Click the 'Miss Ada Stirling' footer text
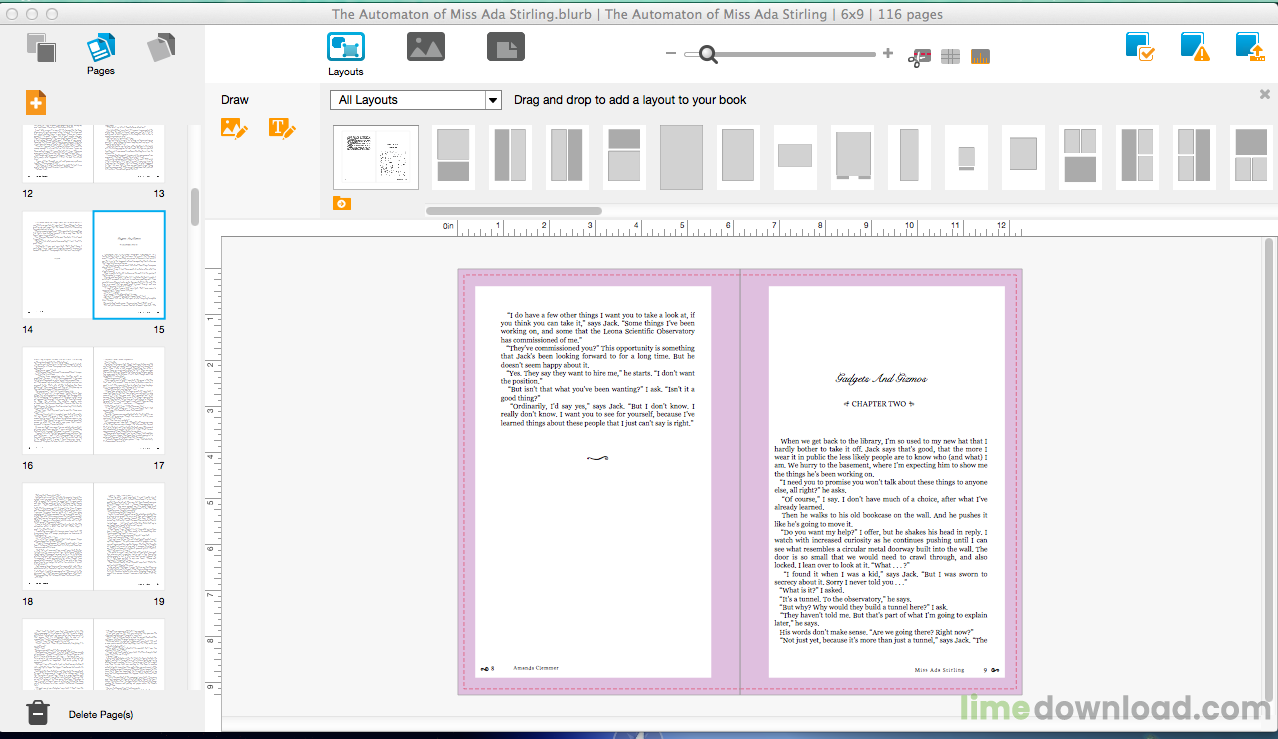This screenshot has height=739, width=1278. (x=940, y=669)
